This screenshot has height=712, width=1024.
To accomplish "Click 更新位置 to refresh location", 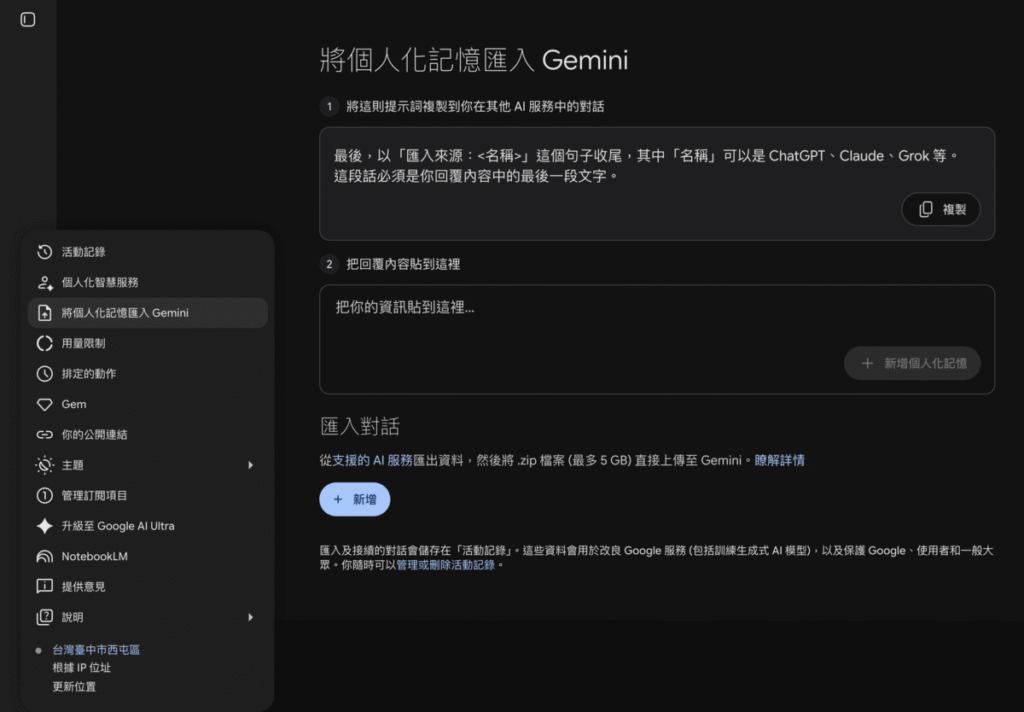I will (x=74, y=687).
